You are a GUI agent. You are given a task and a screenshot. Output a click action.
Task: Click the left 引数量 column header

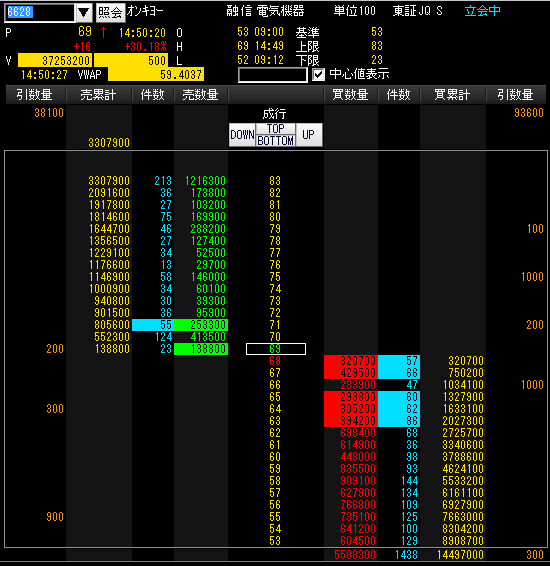click(x=35, y=95)
